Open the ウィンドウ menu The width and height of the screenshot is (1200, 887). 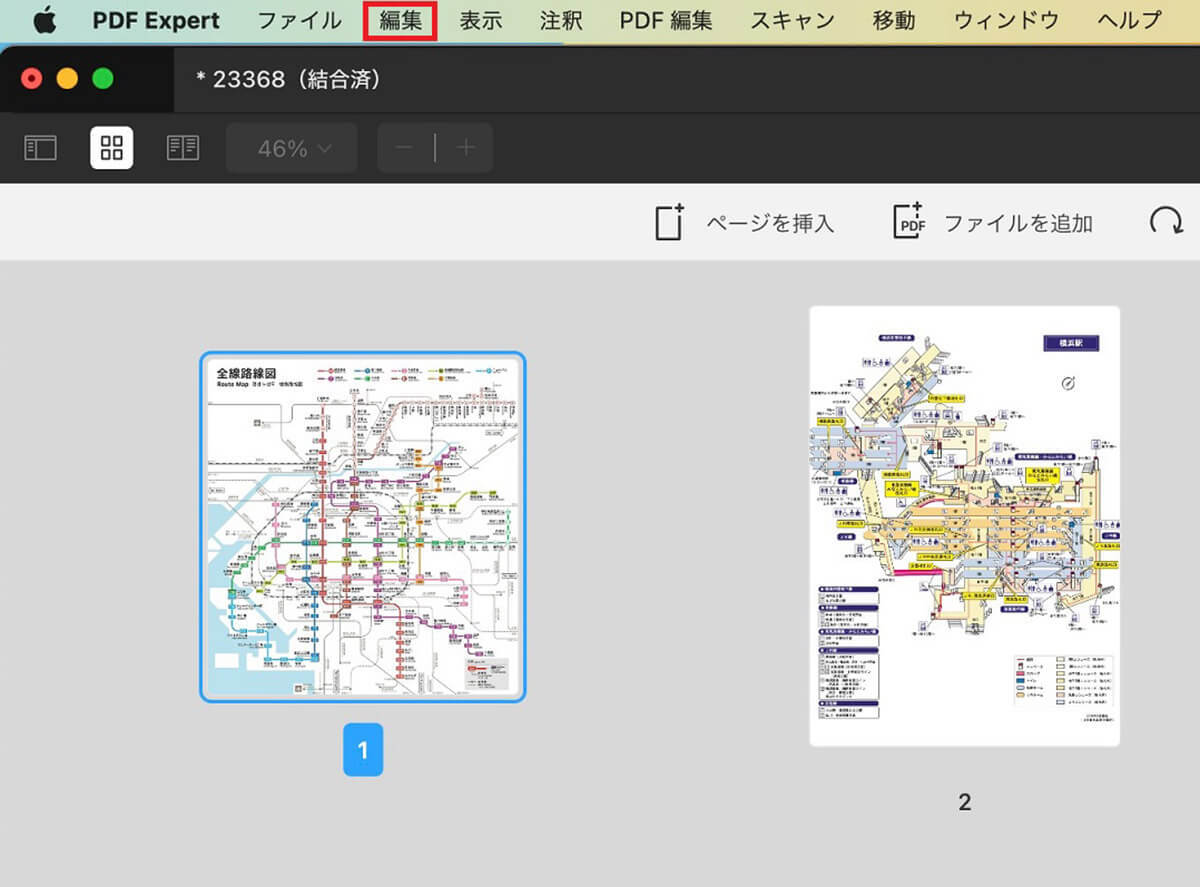[1006, 20]
